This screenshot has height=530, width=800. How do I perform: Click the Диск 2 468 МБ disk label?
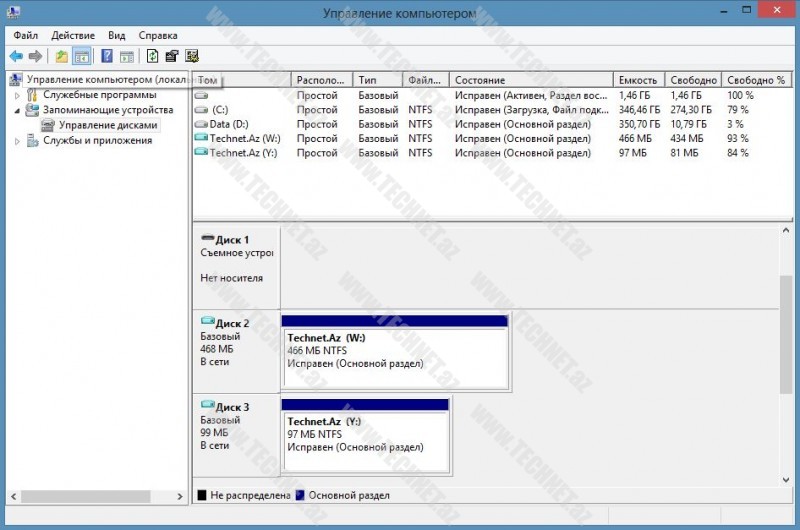(237, 351)
